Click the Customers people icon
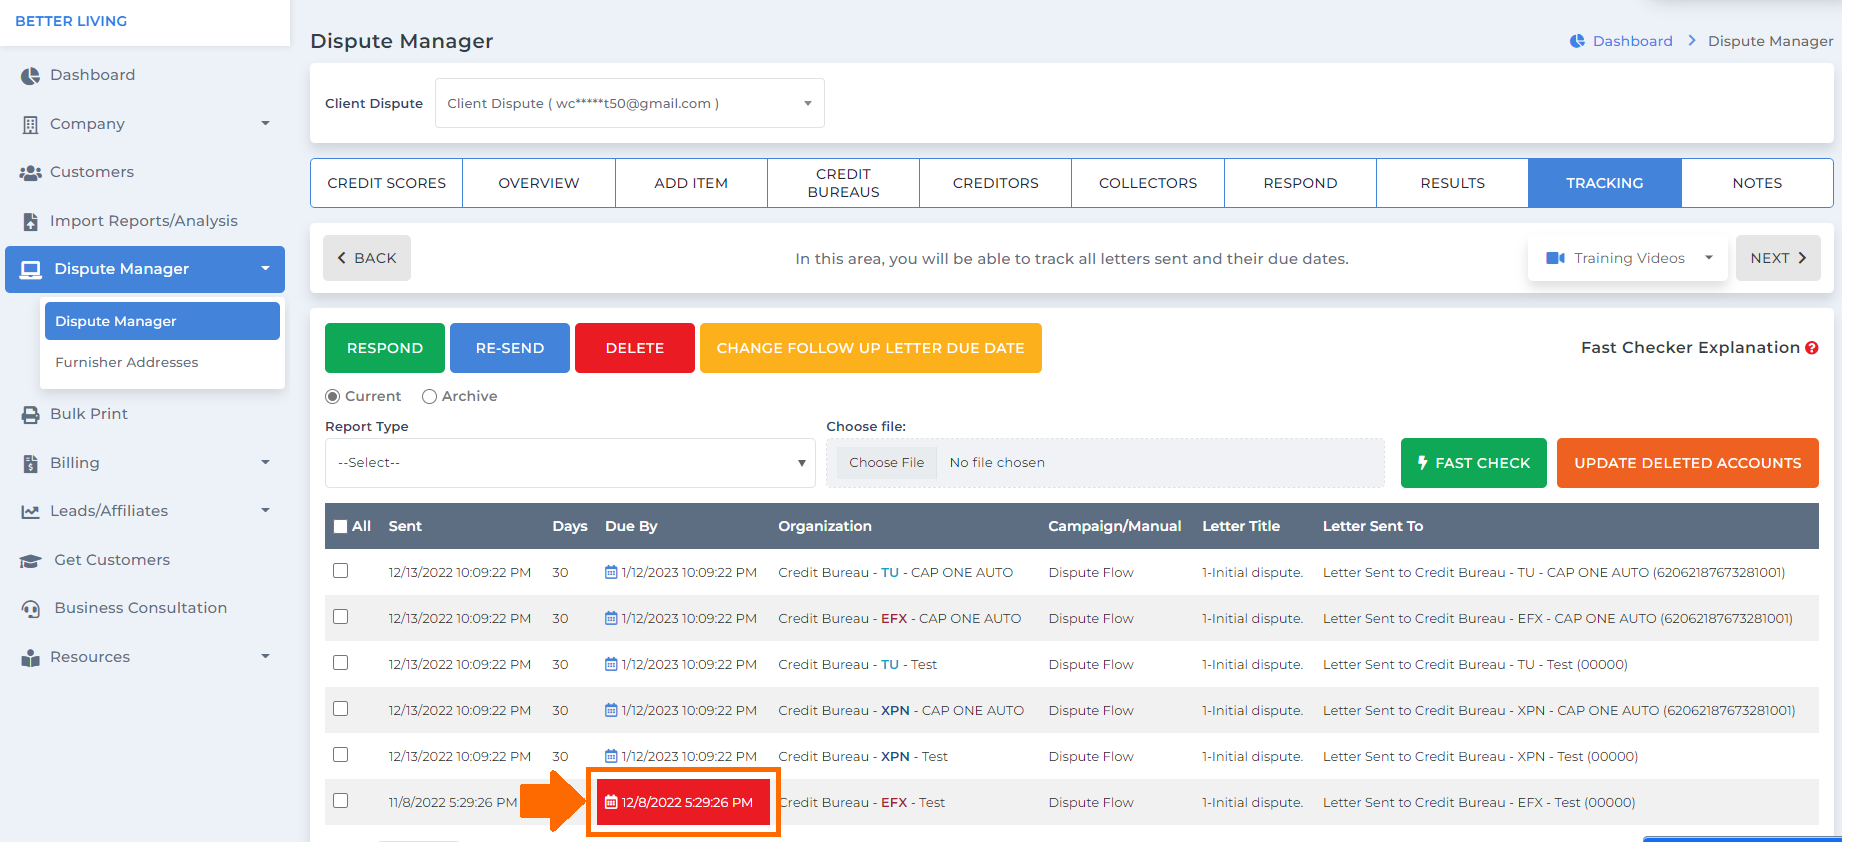Viewport: 1862px width, 842px height. pyautogui.click(x=30, y=173)
